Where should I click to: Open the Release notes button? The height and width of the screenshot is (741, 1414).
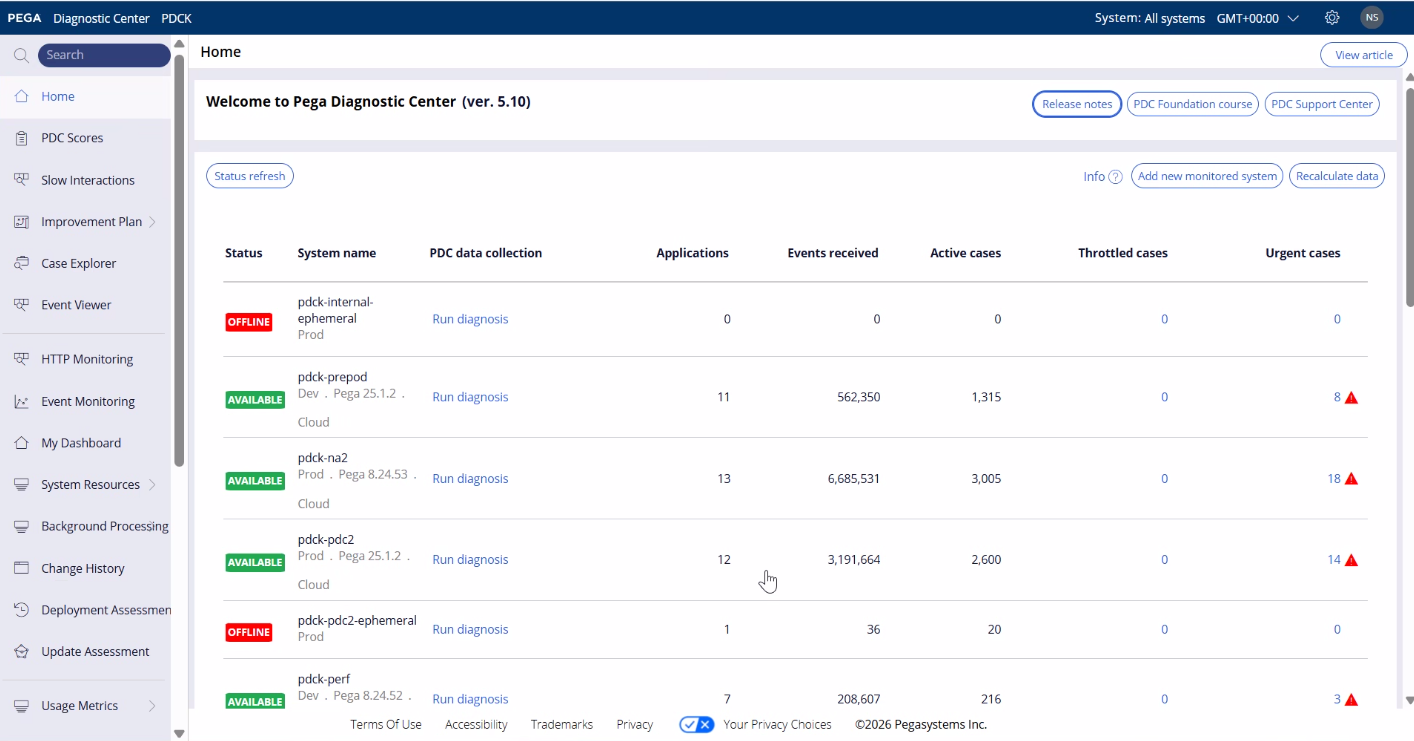click(1077, 104)
